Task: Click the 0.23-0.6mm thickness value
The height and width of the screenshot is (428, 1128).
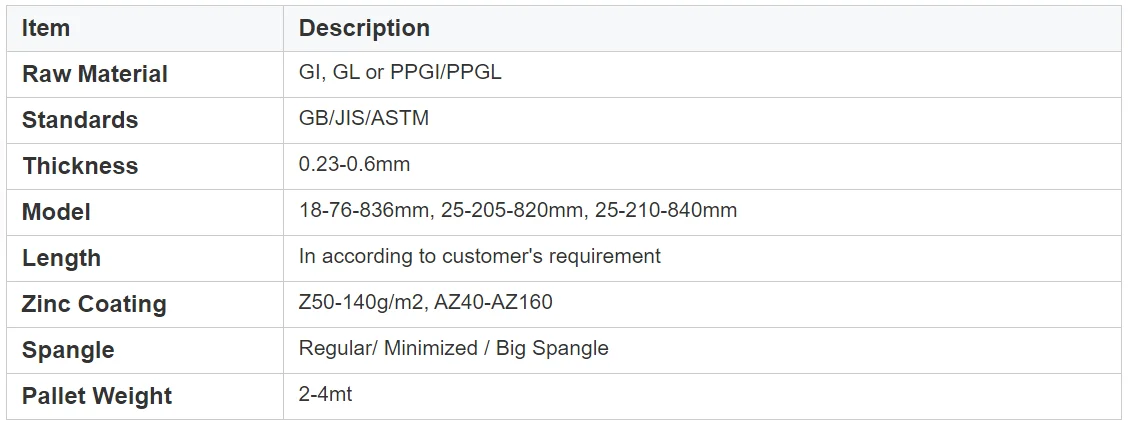Action: point(354,165)
